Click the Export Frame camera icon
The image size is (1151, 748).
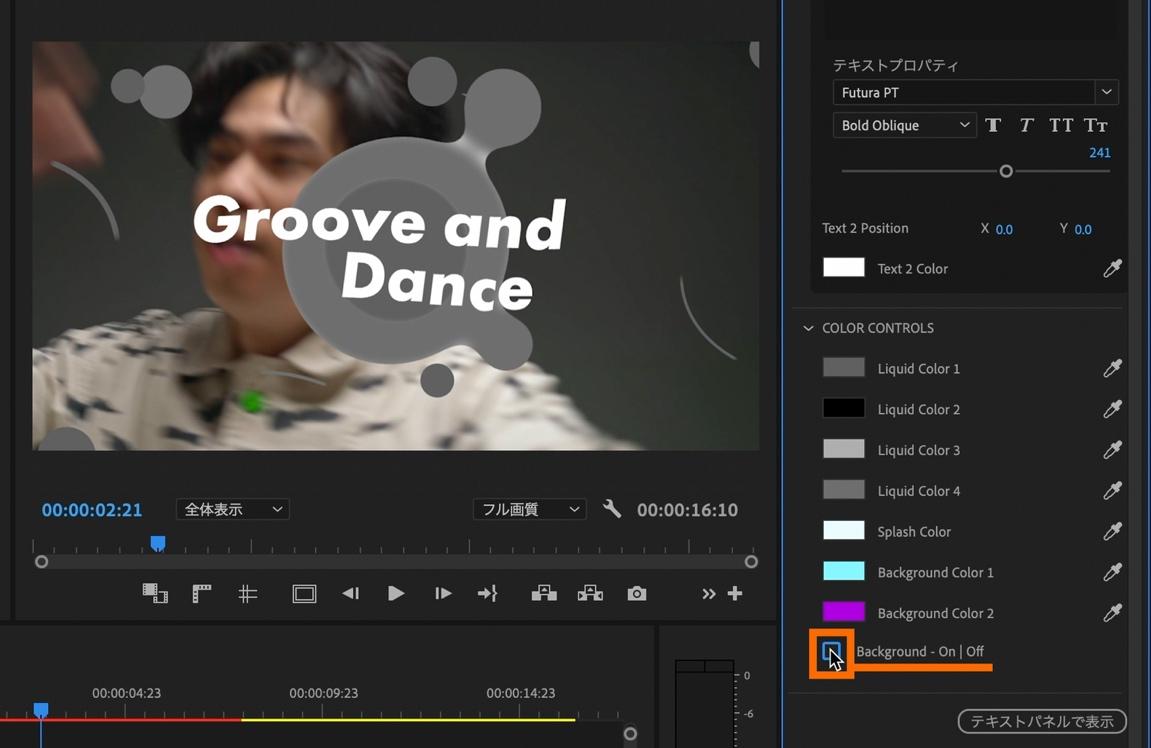click(x=636, y=593)
